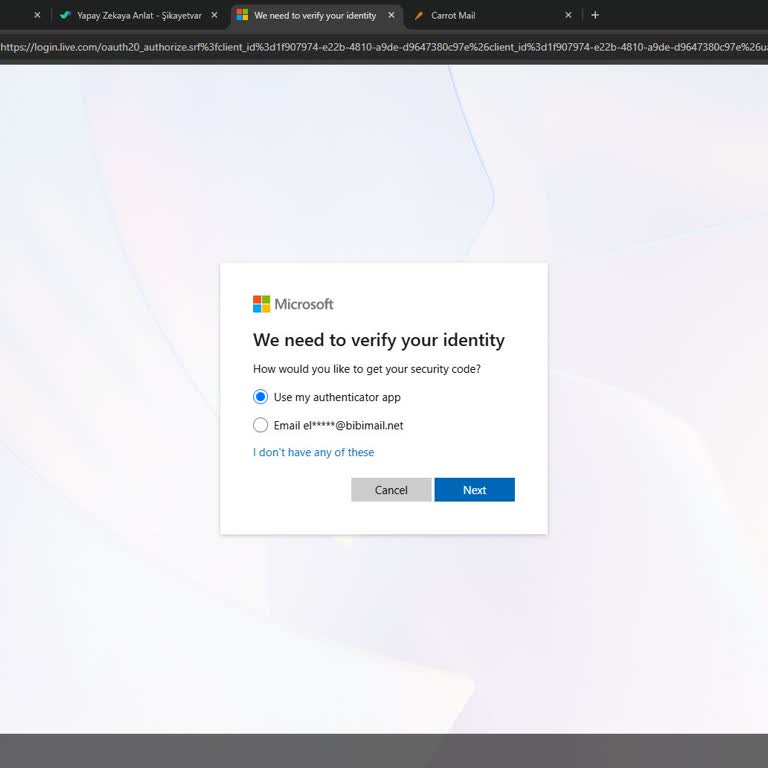This screenshot has height=768, width=768.
Task: Open 'I don't have any of these' link
Action: pyautogui.click(x=313, y=452)
